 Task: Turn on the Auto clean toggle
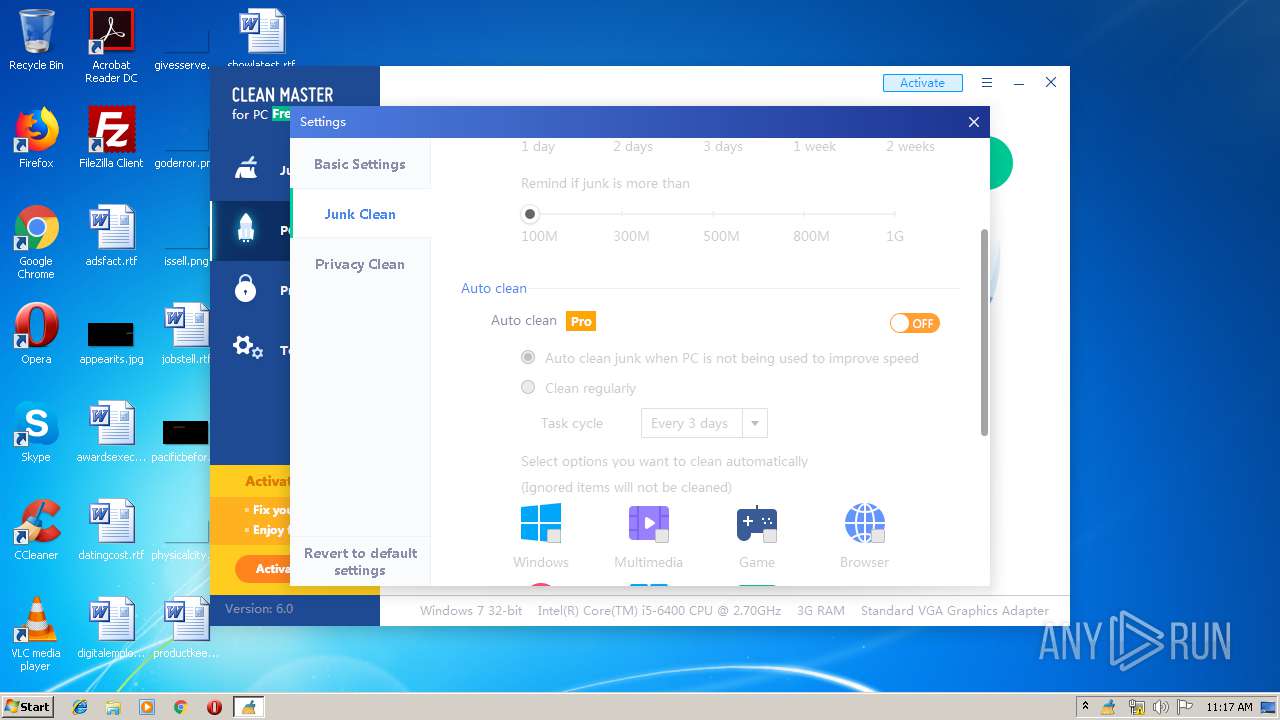pos(915,323)
